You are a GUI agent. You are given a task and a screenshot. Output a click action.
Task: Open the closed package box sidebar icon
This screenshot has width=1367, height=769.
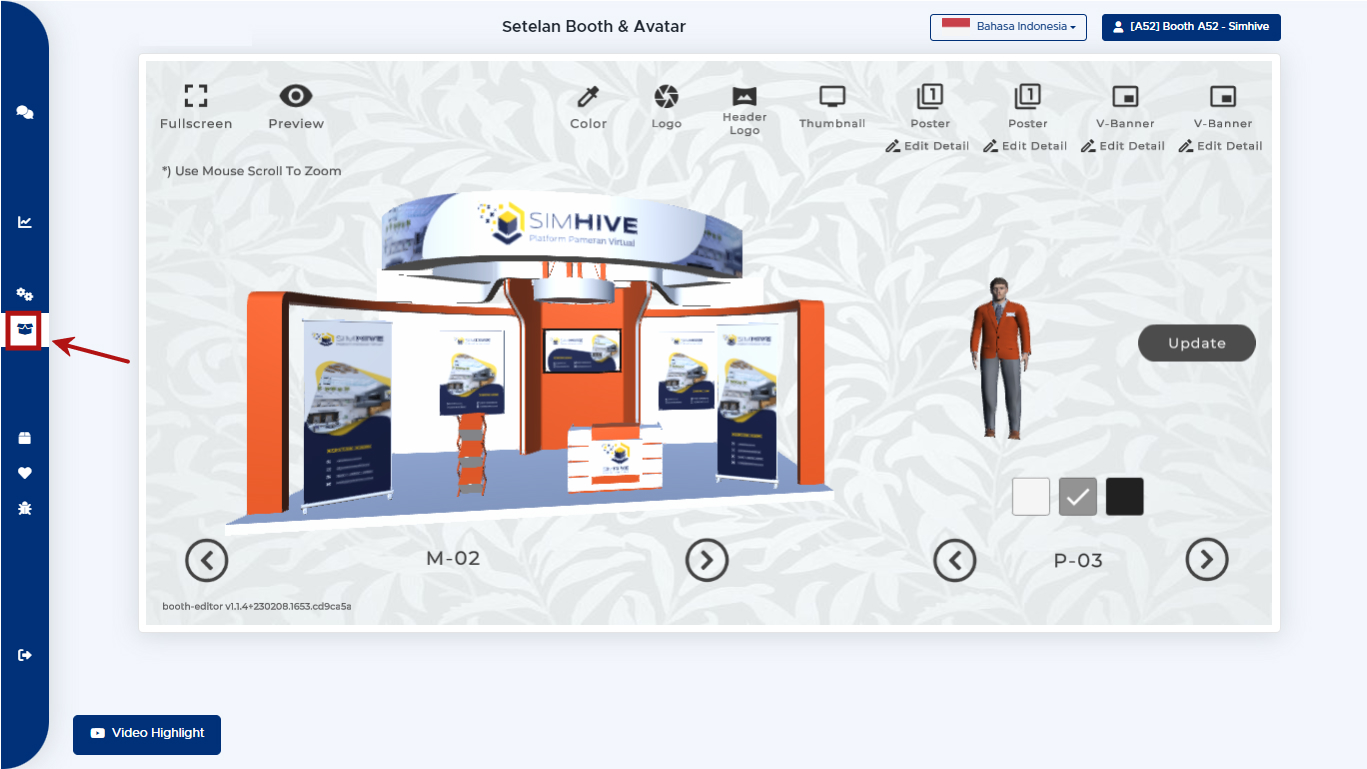click(x=25, y=438)
